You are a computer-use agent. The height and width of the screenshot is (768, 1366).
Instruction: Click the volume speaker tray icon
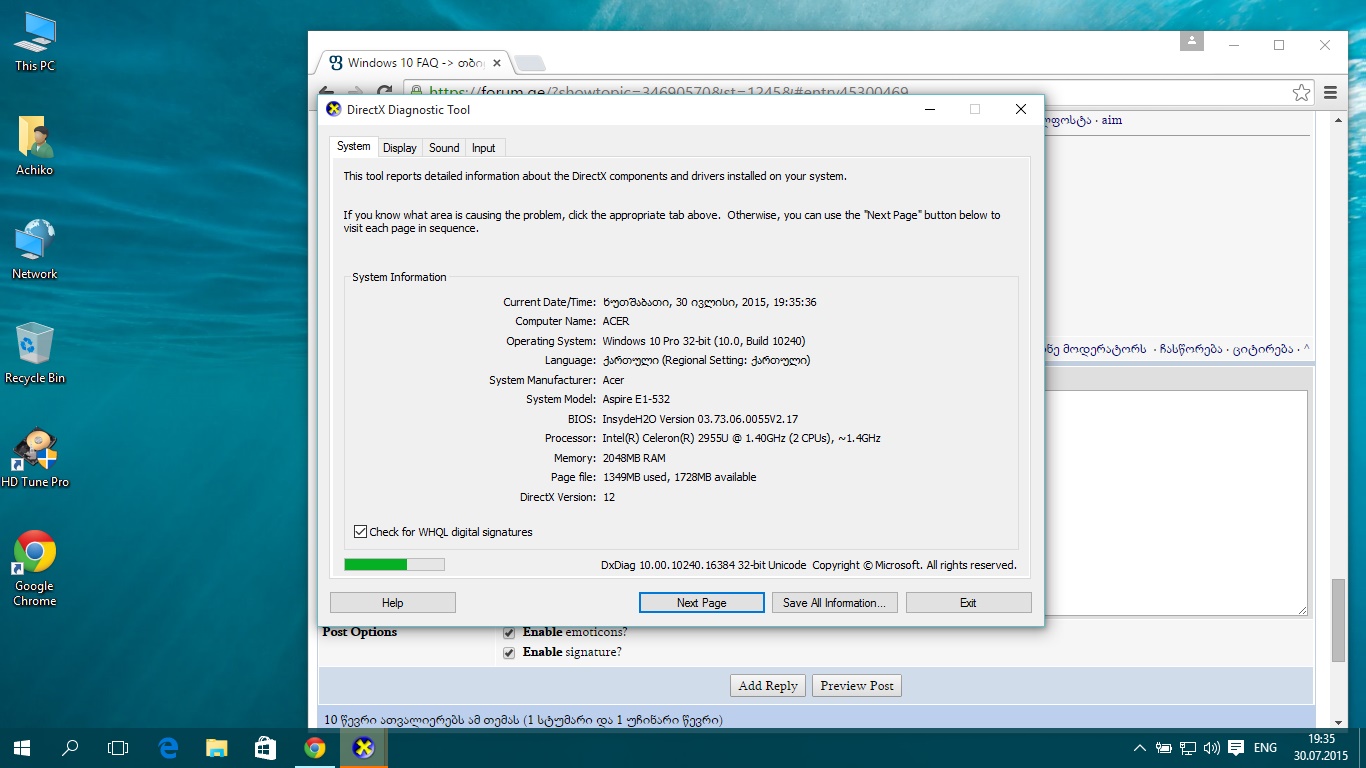(x=1212, y=748)
